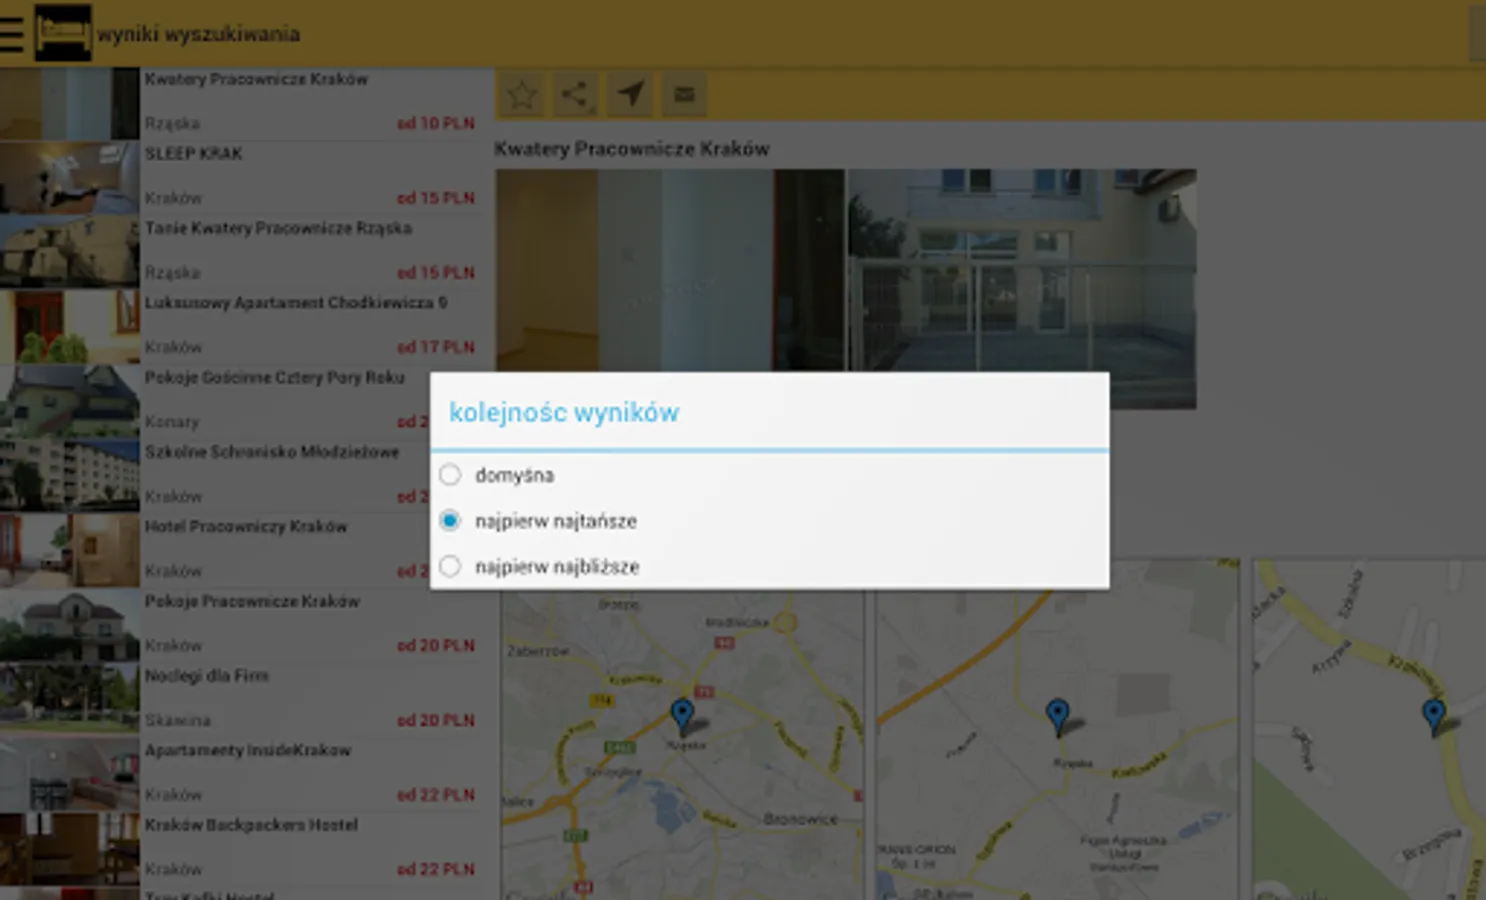The height and width of the screenshot is (900, 1486).
Task: Click Noclegi dla Firm thumbnail photo
Action: pos(69,700)
